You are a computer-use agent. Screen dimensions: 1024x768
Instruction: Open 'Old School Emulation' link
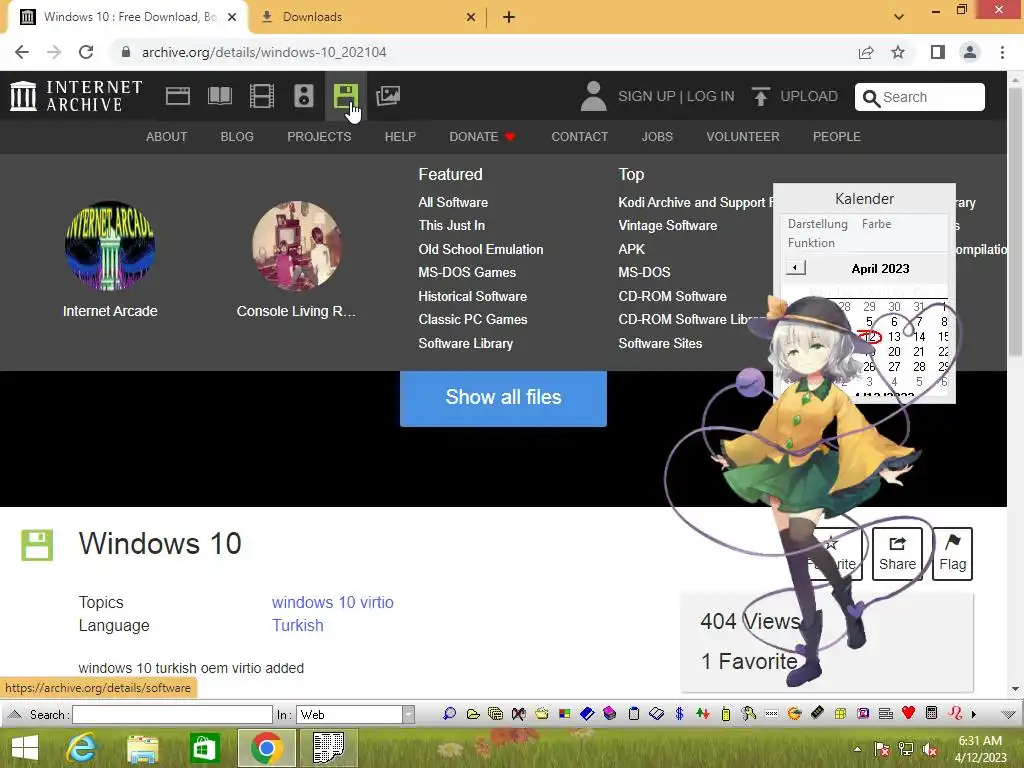(x=481, y=249)
